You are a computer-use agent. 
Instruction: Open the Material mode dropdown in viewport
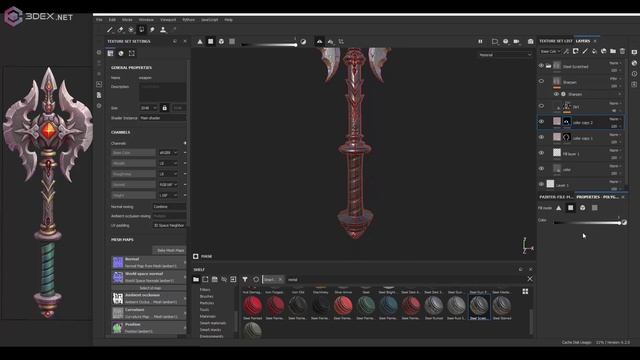[505, 55]
